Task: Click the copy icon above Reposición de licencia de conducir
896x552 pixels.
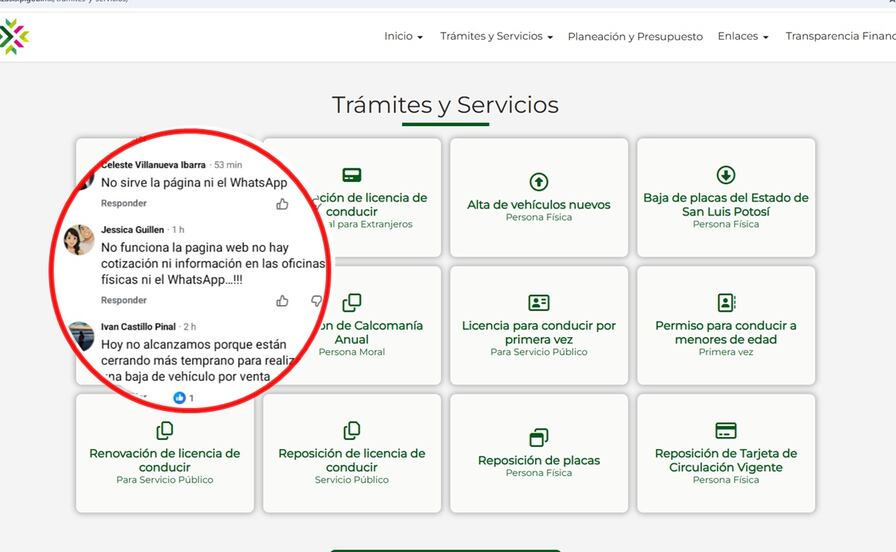Action: (351, 430)
